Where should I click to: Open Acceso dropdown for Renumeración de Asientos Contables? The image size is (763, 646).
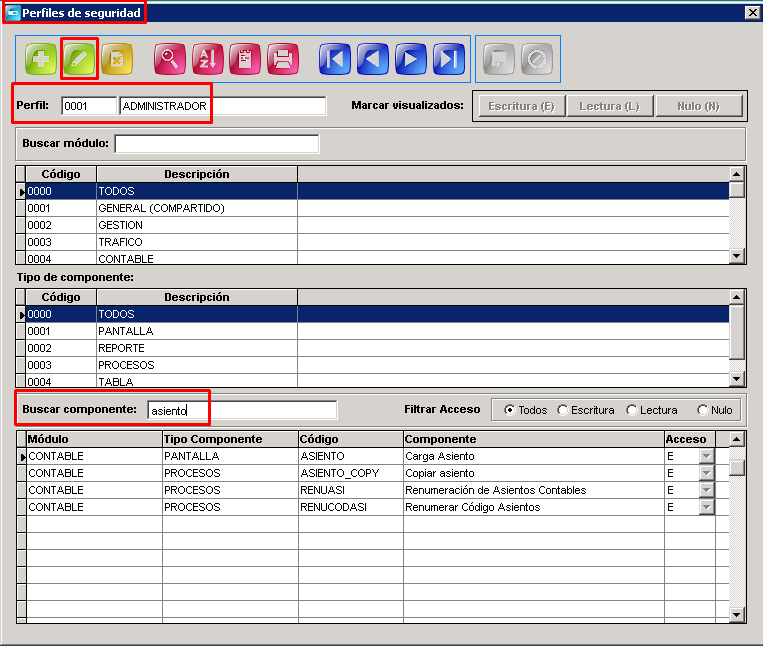(707, 490)
